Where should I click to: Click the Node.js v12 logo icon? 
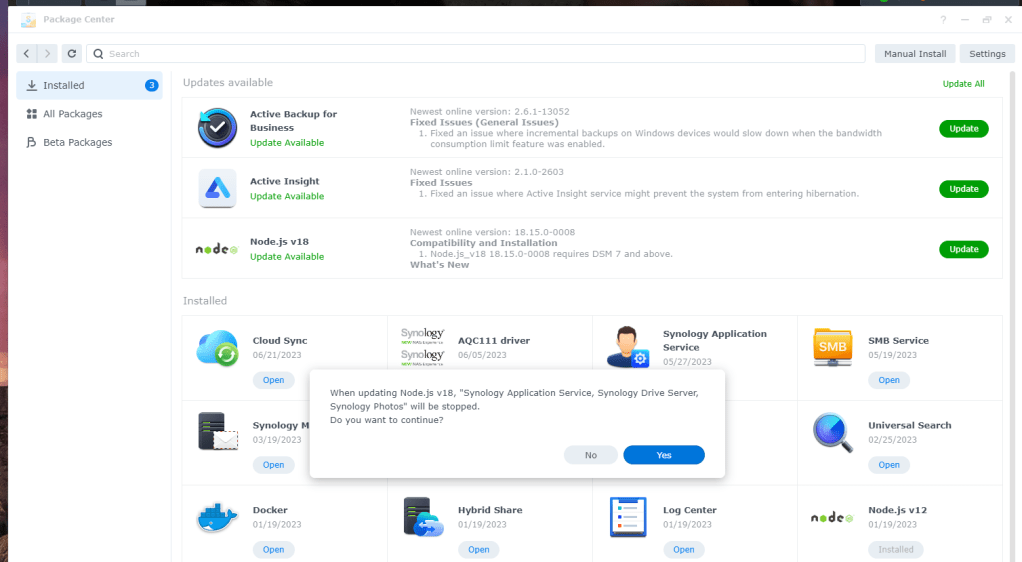click(832, 518)
